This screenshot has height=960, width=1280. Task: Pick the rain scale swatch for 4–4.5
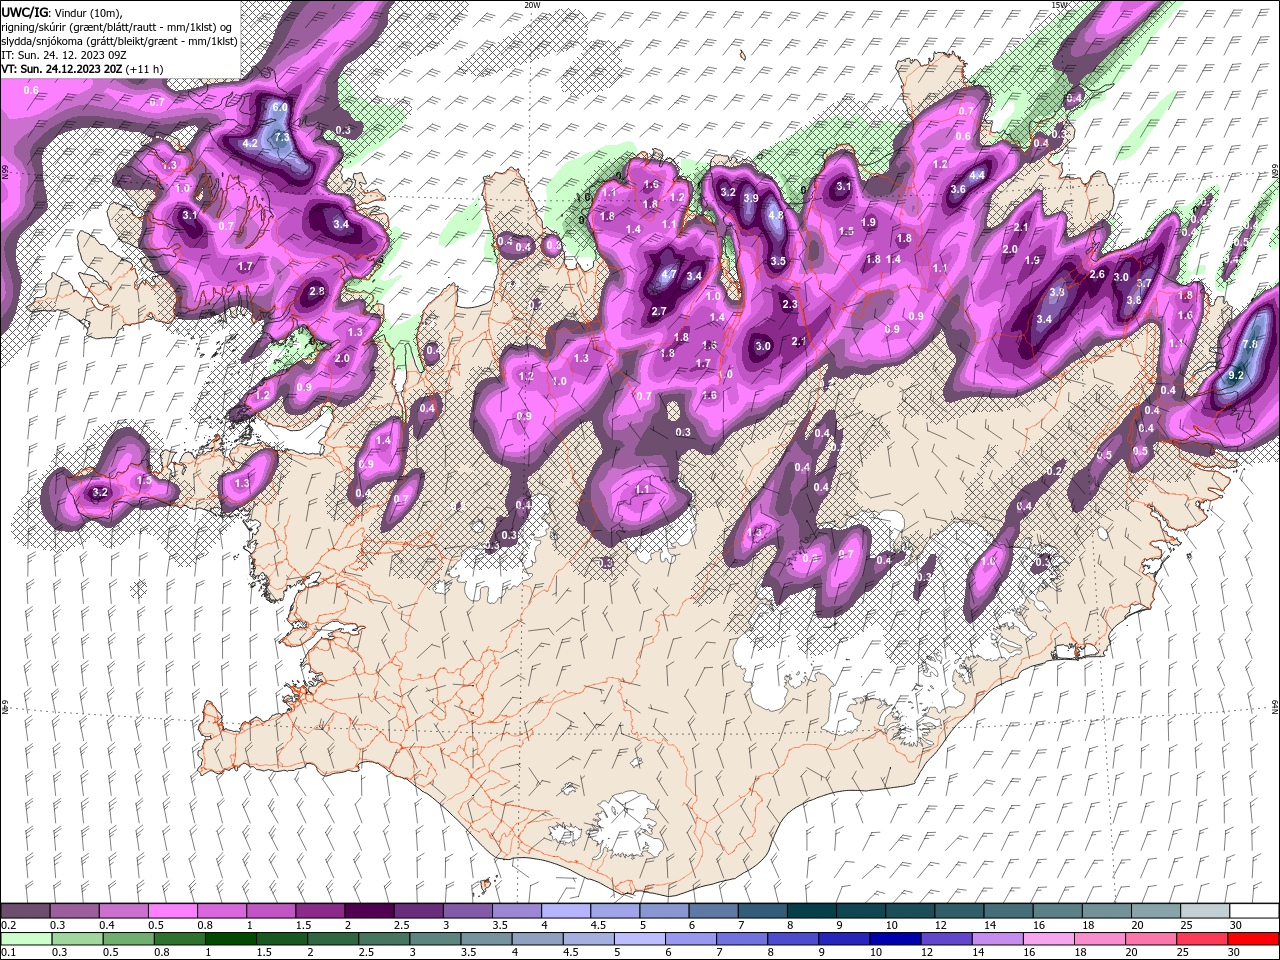[x=537, y=939]
